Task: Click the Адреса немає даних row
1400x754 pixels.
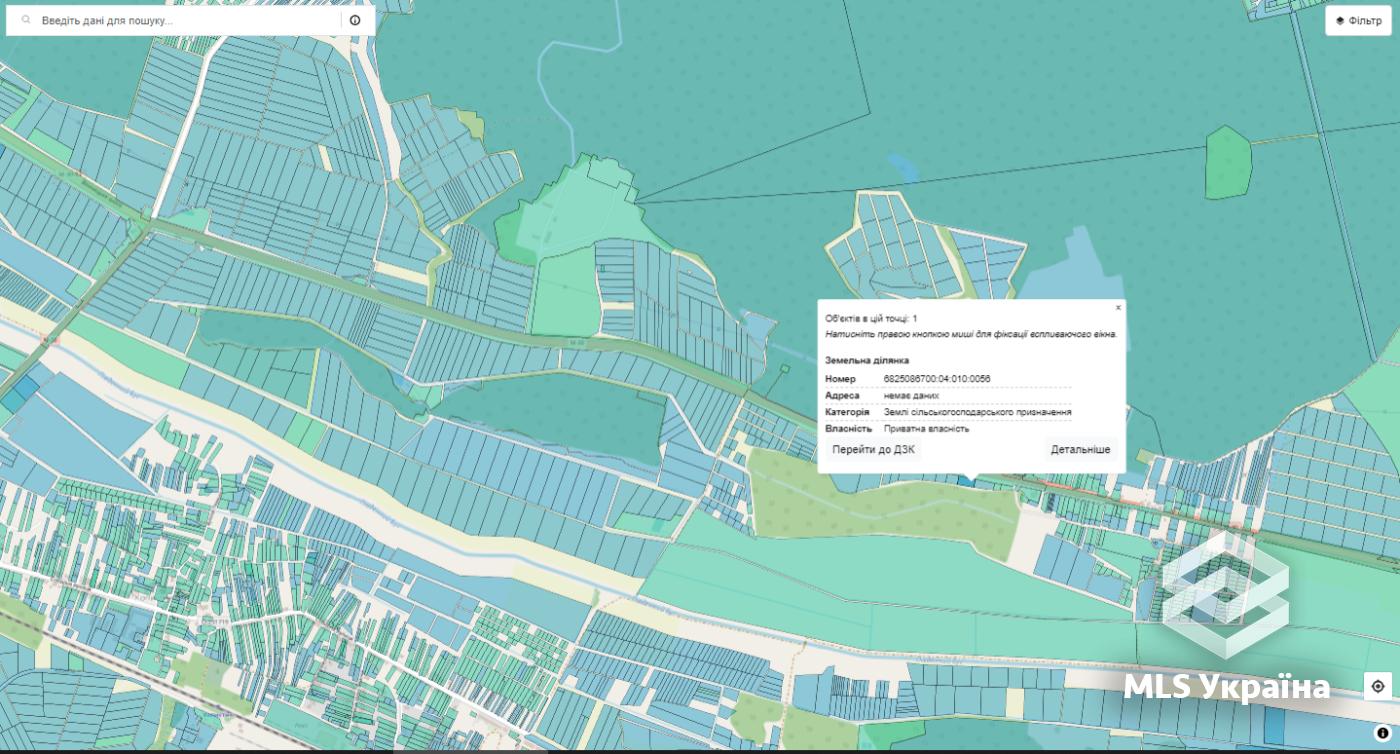Action: point(948,396)
